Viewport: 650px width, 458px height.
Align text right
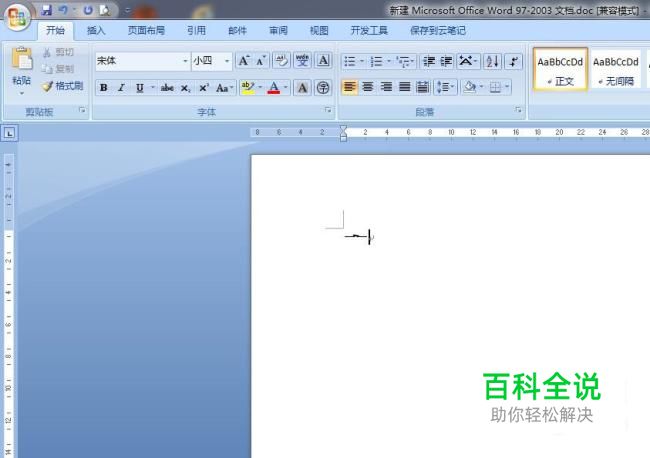coord(386,87)
